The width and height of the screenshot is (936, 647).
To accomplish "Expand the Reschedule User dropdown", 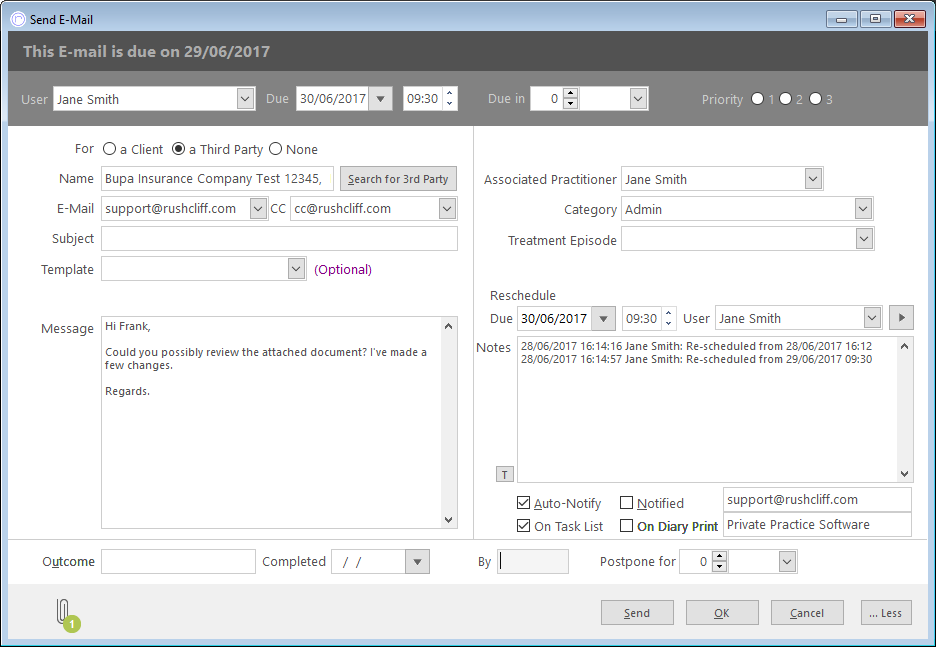I will (872, 318).
